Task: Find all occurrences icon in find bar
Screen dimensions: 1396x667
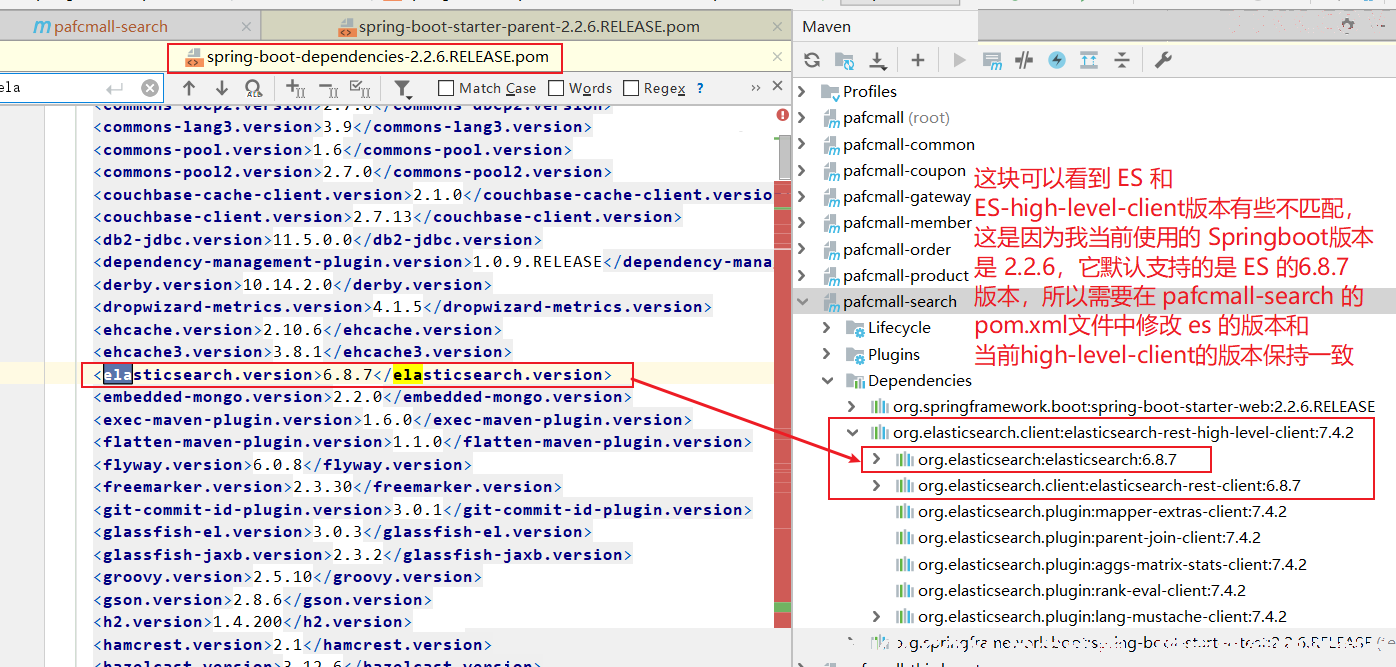Action: (254, 88)
